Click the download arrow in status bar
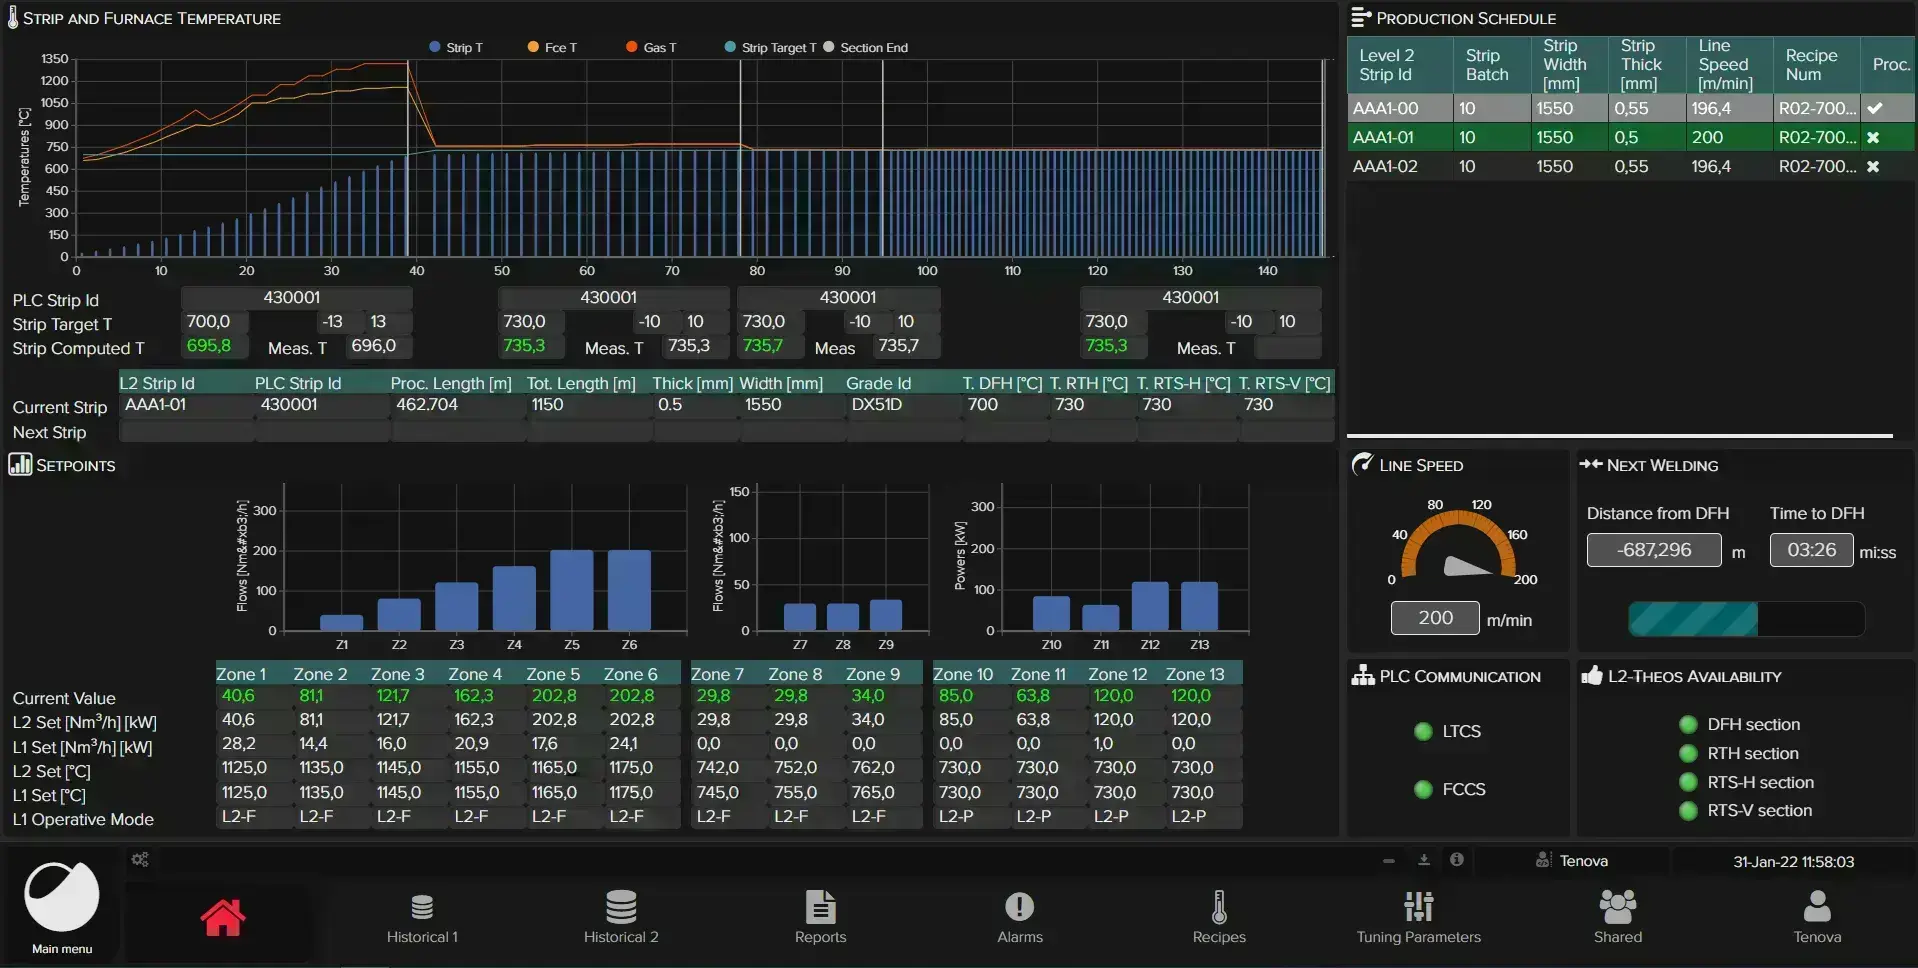1918x968 pixels. (x=1424, y=860)
